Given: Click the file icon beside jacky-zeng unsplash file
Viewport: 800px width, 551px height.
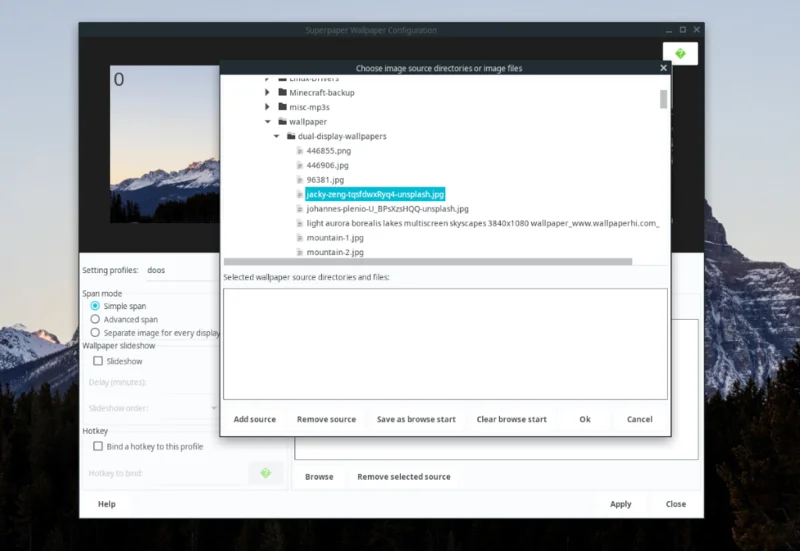Looking at the screenshot, I should [x=300, y=194].
